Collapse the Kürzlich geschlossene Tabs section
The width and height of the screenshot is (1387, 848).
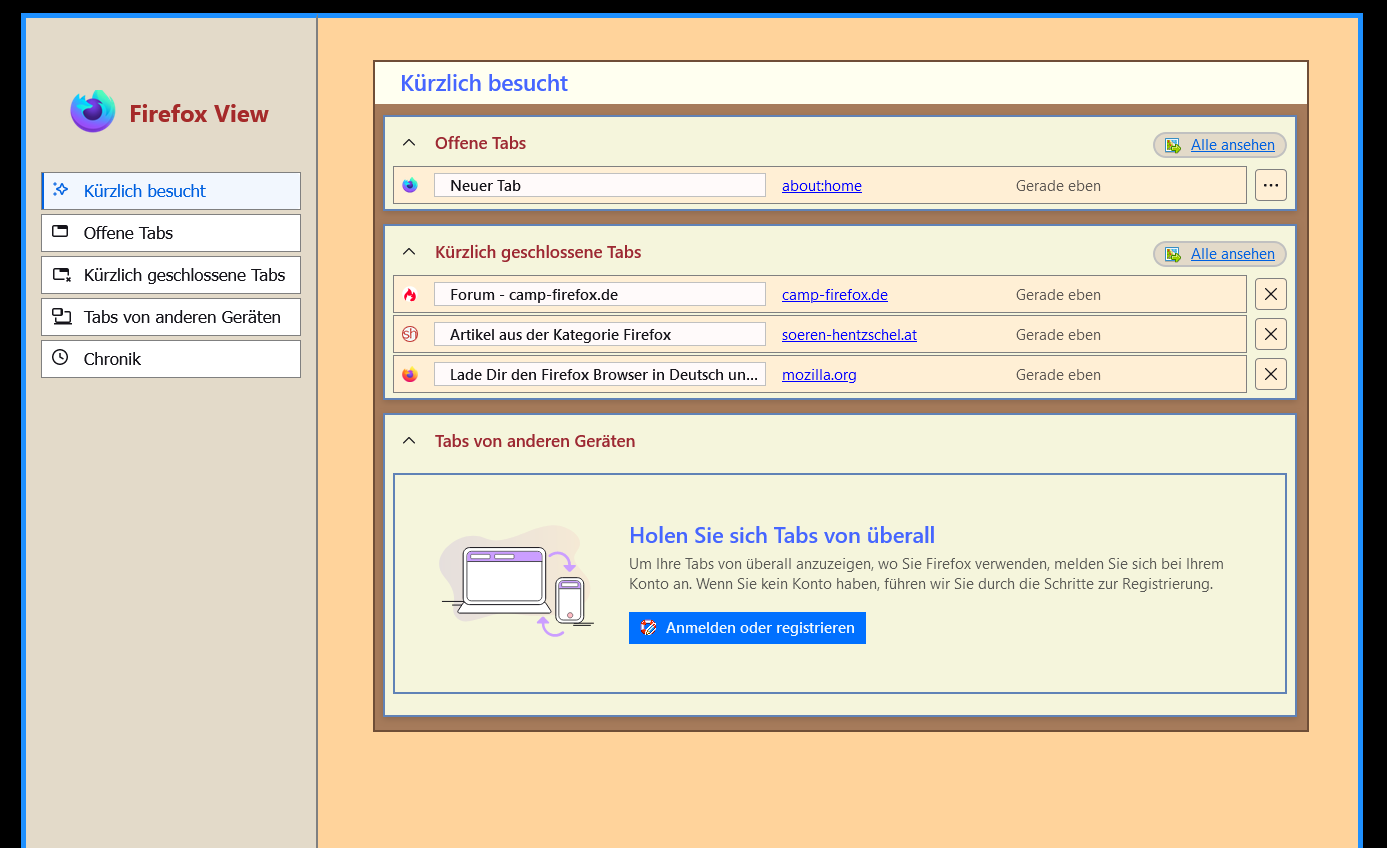click(x=409, y=252)
